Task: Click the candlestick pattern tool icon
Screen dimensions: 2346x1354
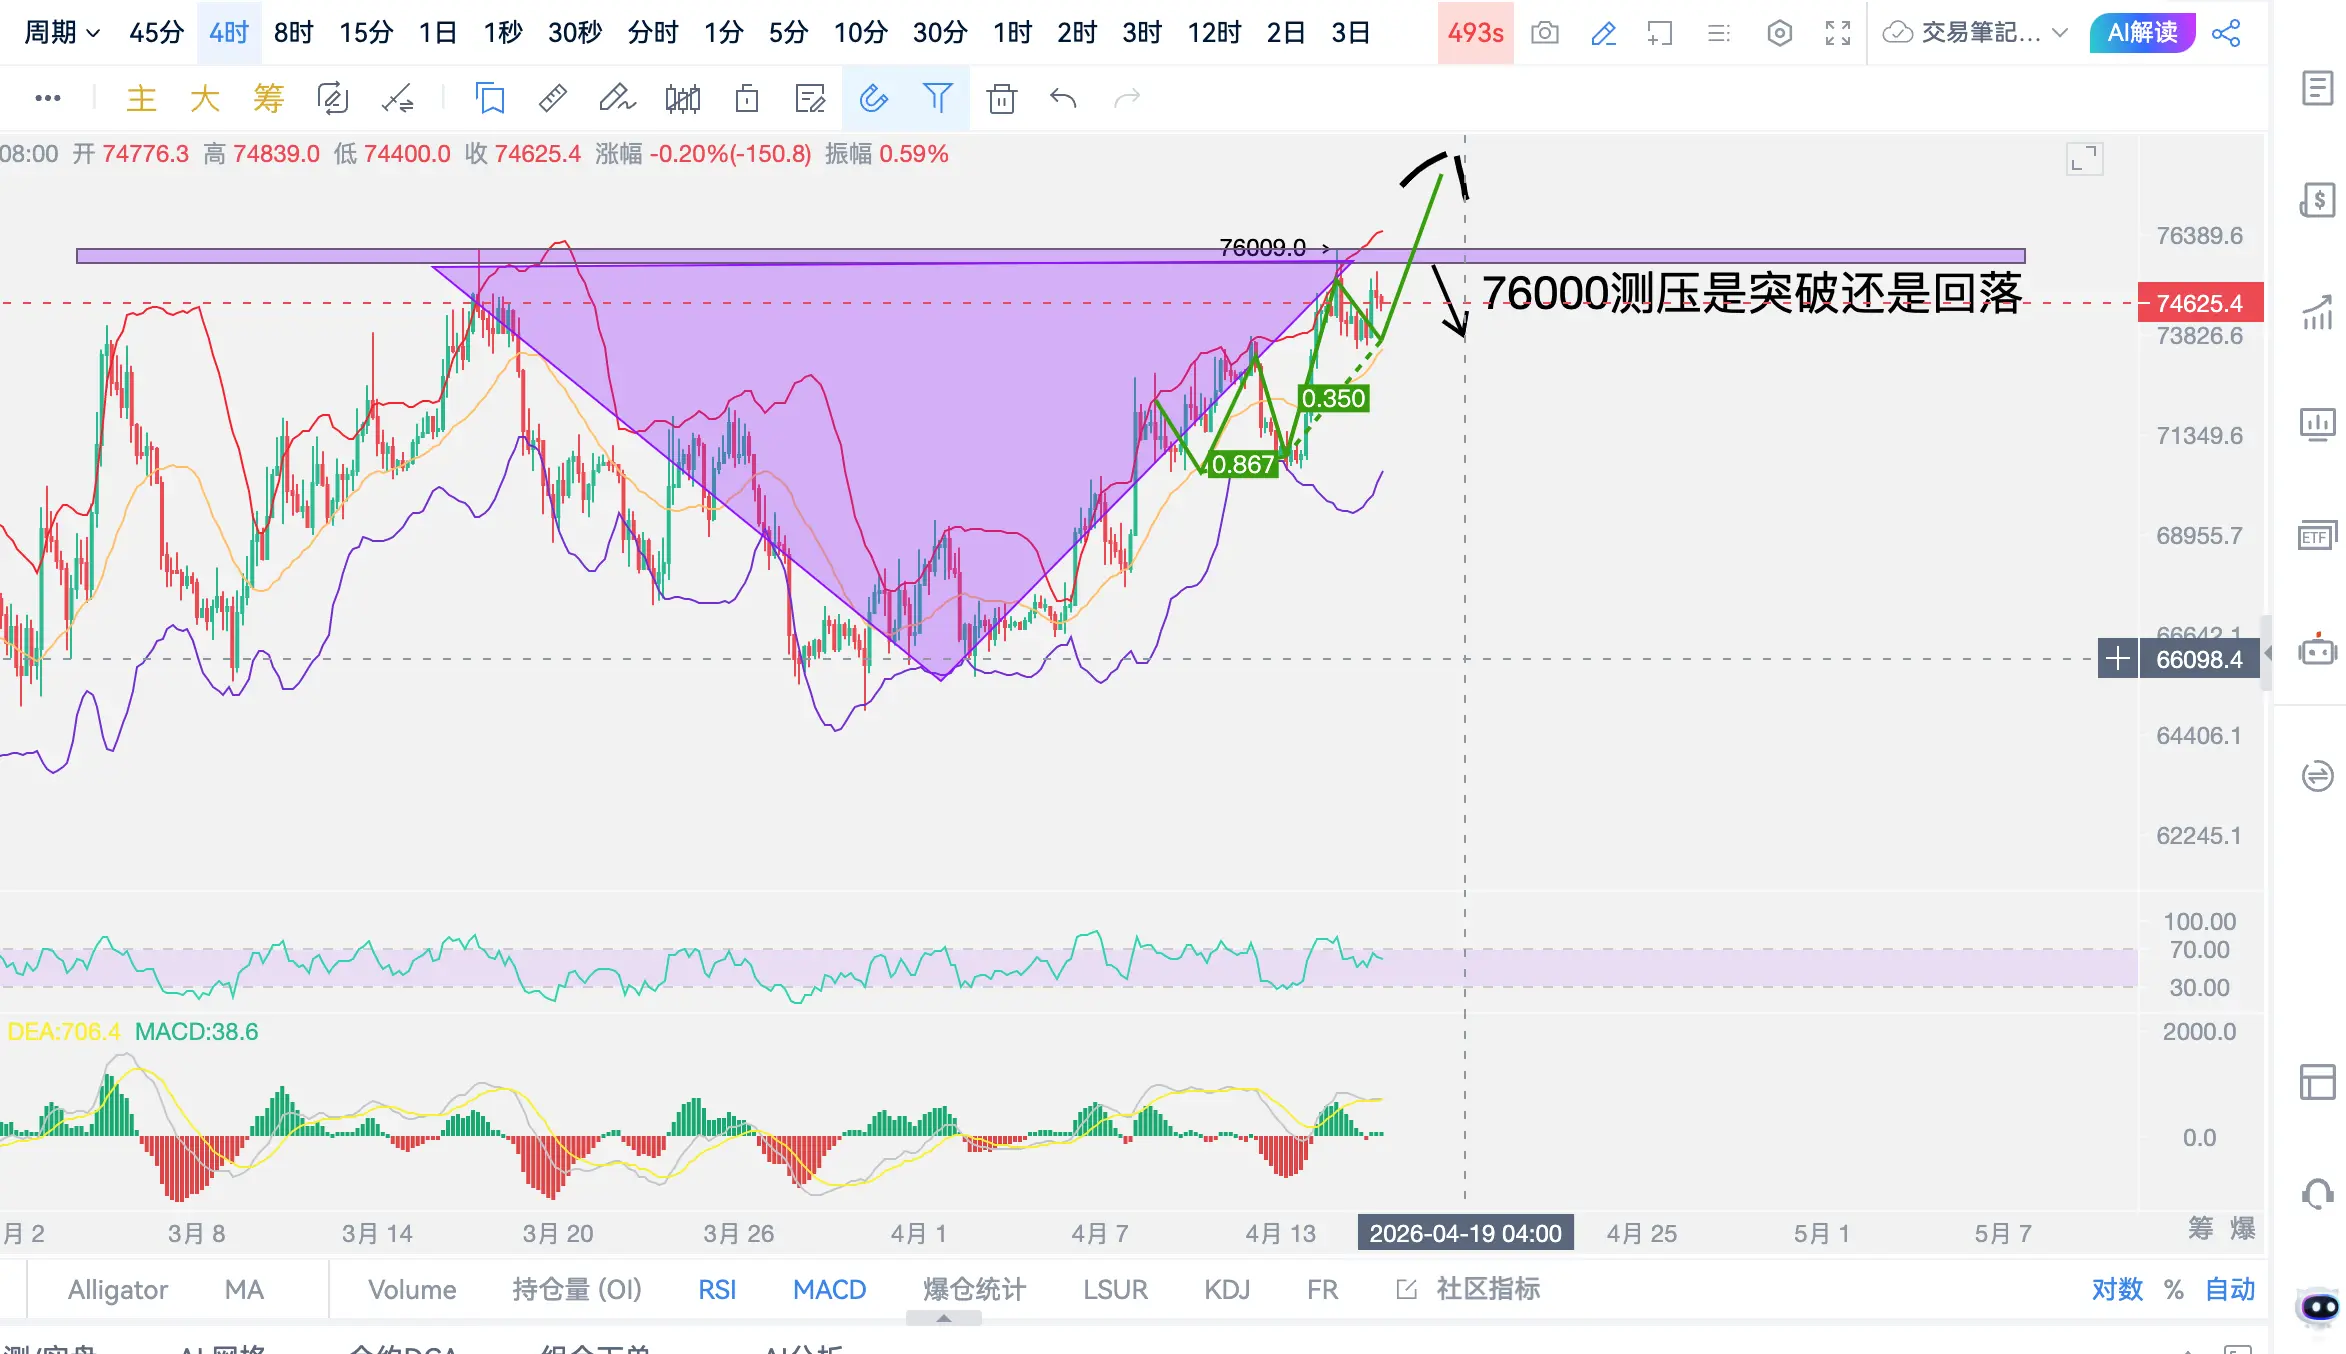Action: pyautogui.click(x=683, y=98)
